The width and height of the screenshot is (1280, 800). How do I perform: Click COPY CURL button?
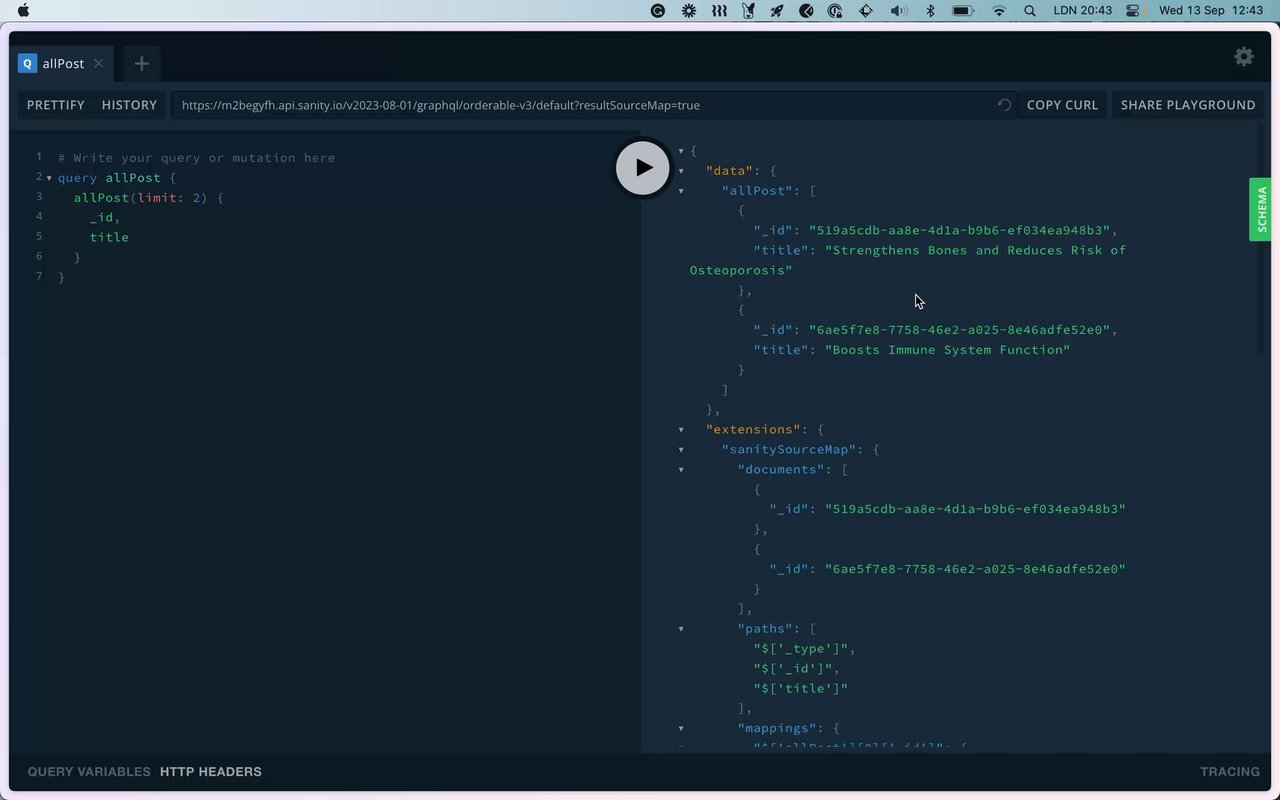pos(1062,105)
